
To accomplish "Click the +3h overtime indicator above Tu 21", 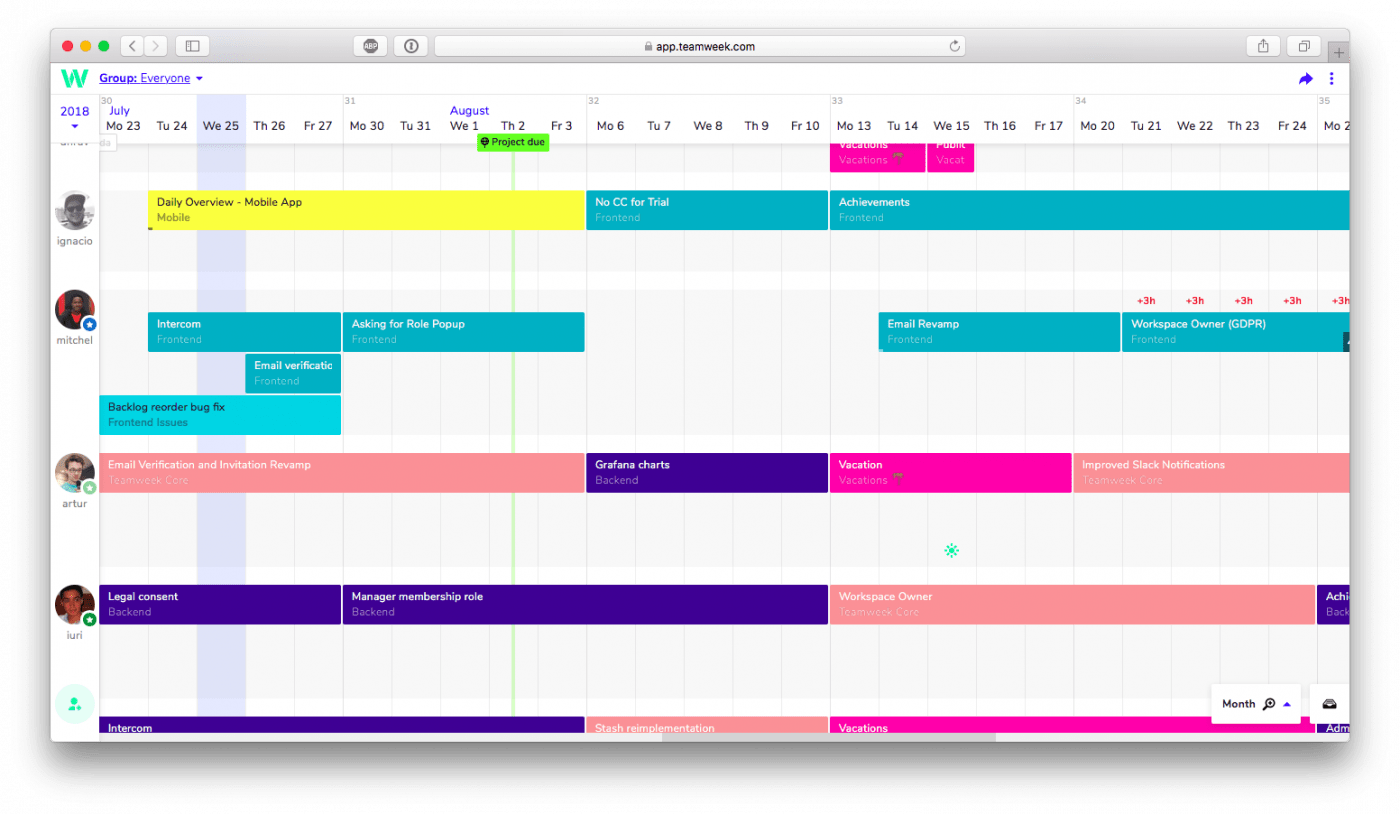I will [1146, 301].
